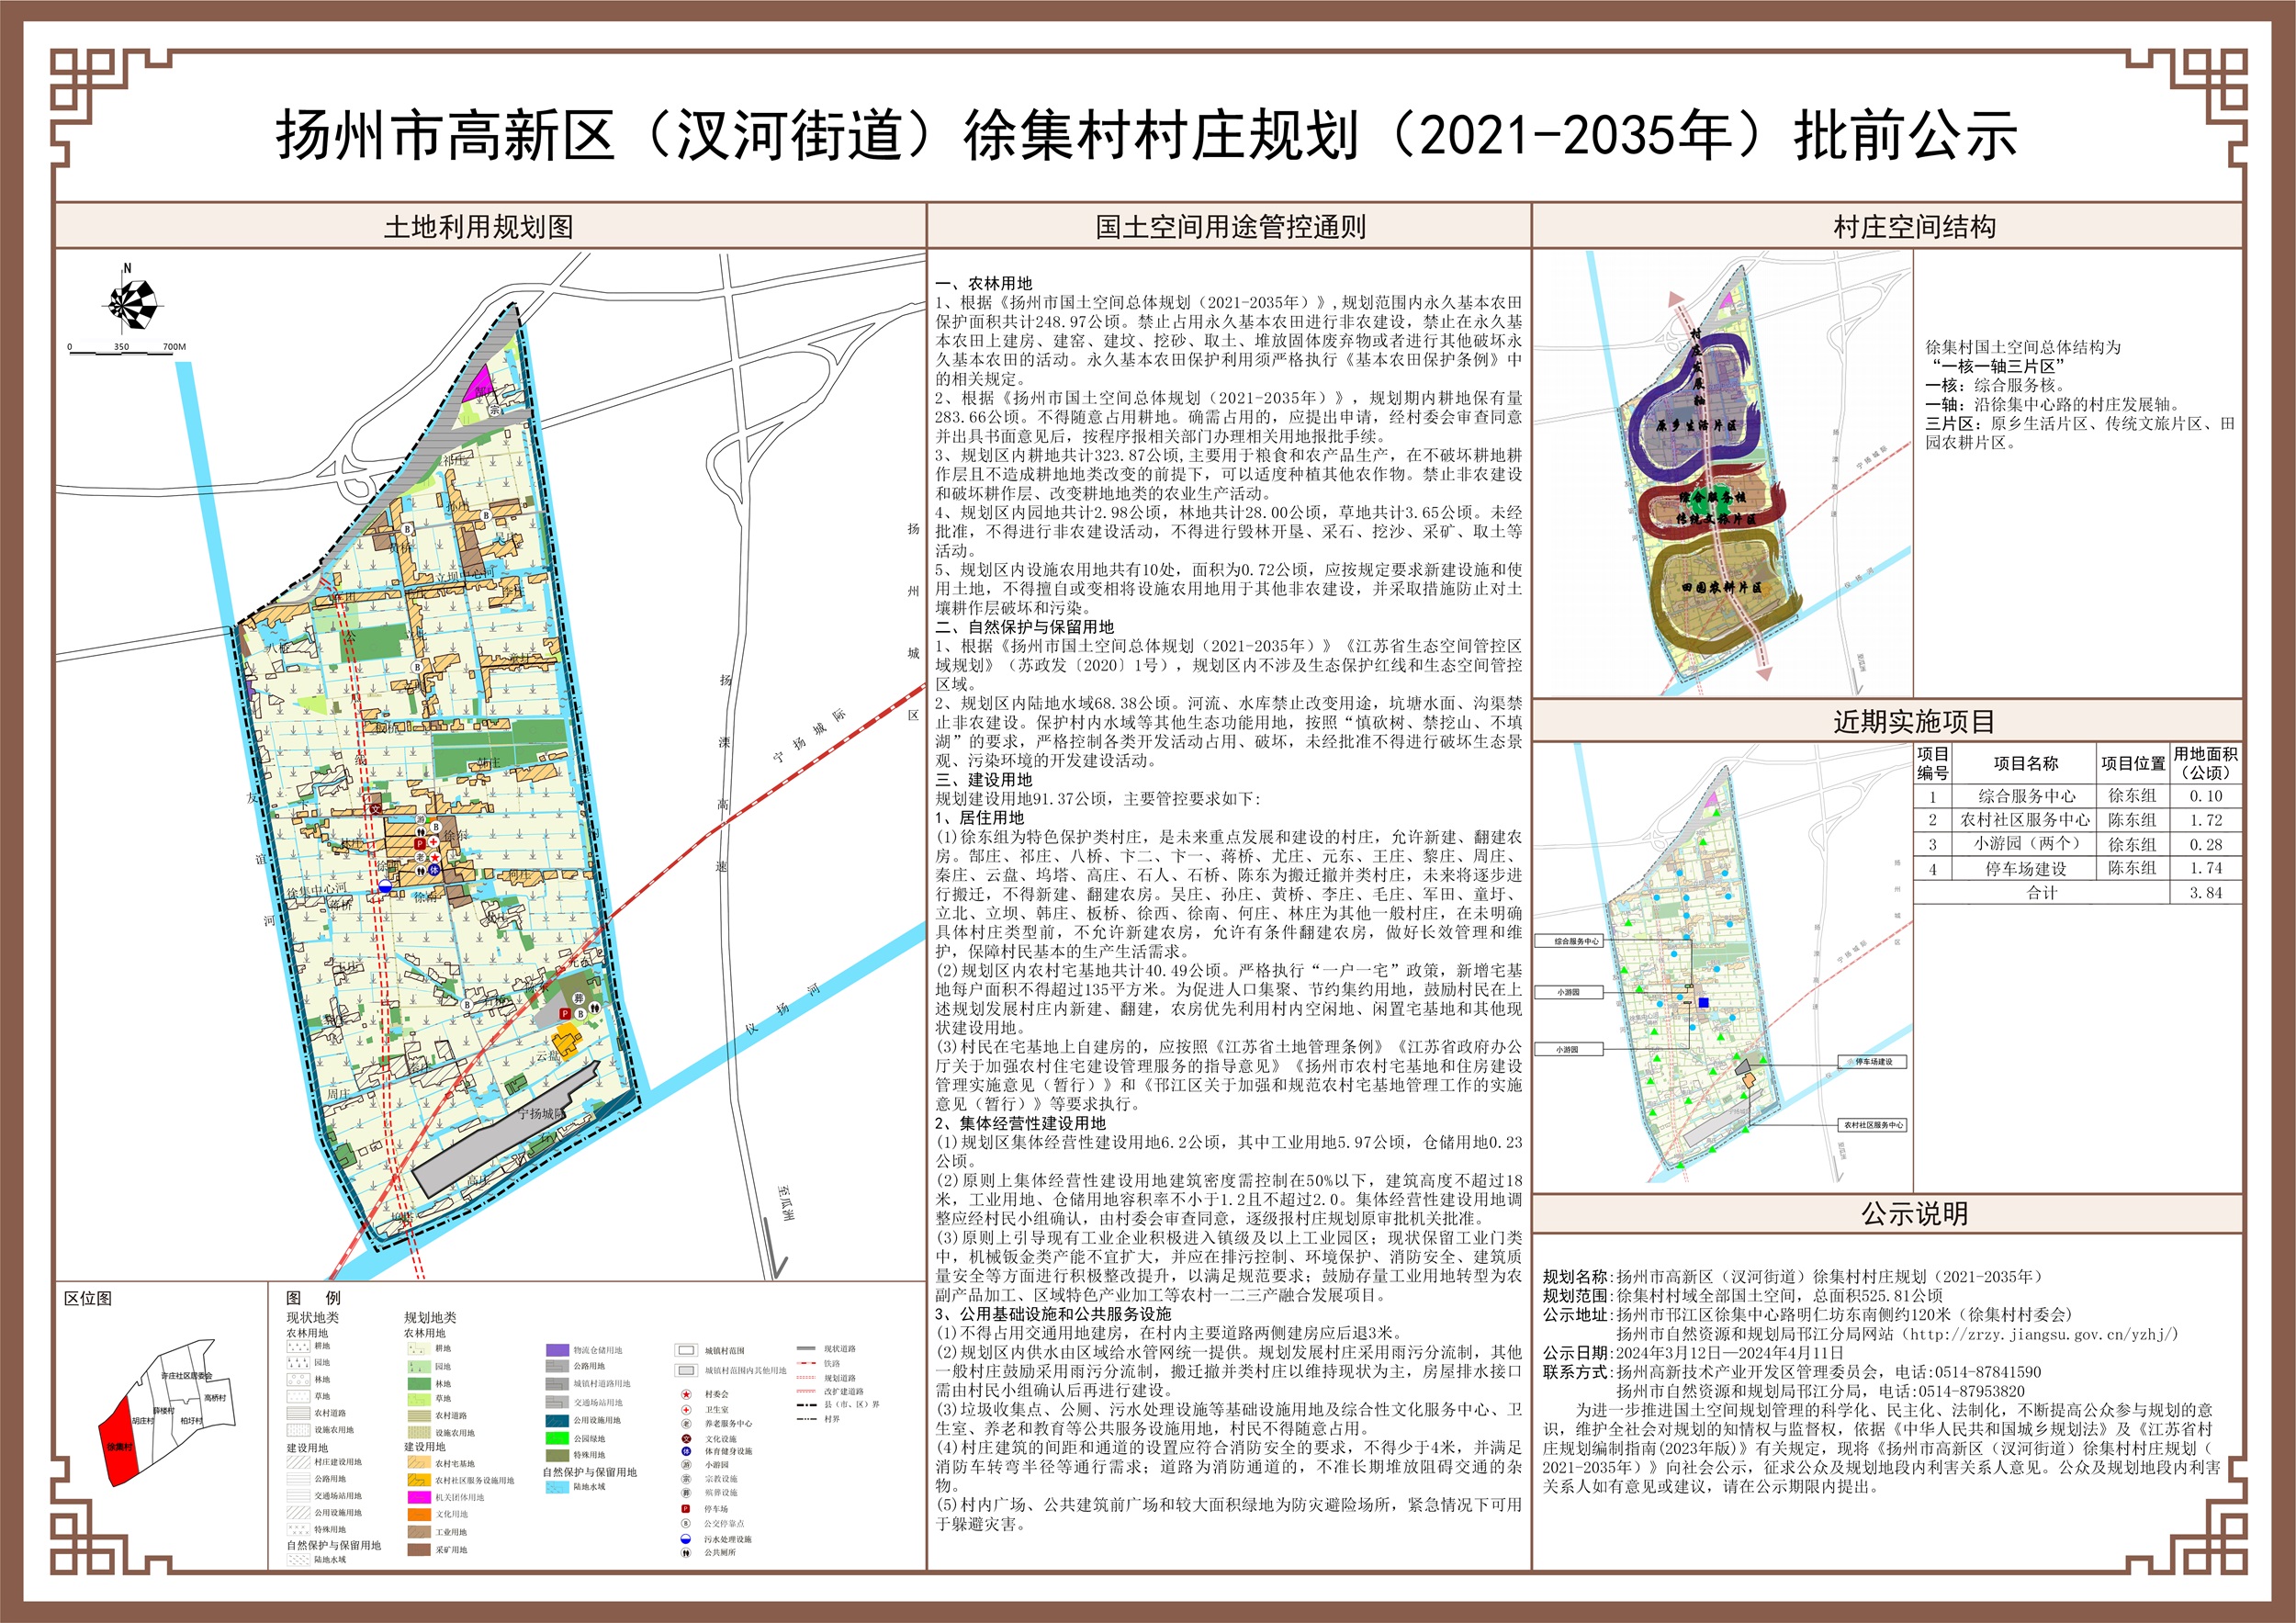This screenshot has height=1623, width=2296.
Task: Click the 仪扬河 river label on the land-use map
Action: 782,1008
